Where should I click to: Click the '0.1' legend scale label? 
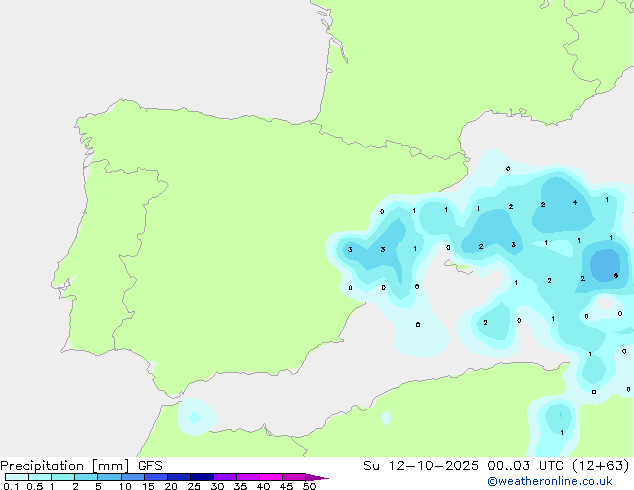tap(11, 486)
